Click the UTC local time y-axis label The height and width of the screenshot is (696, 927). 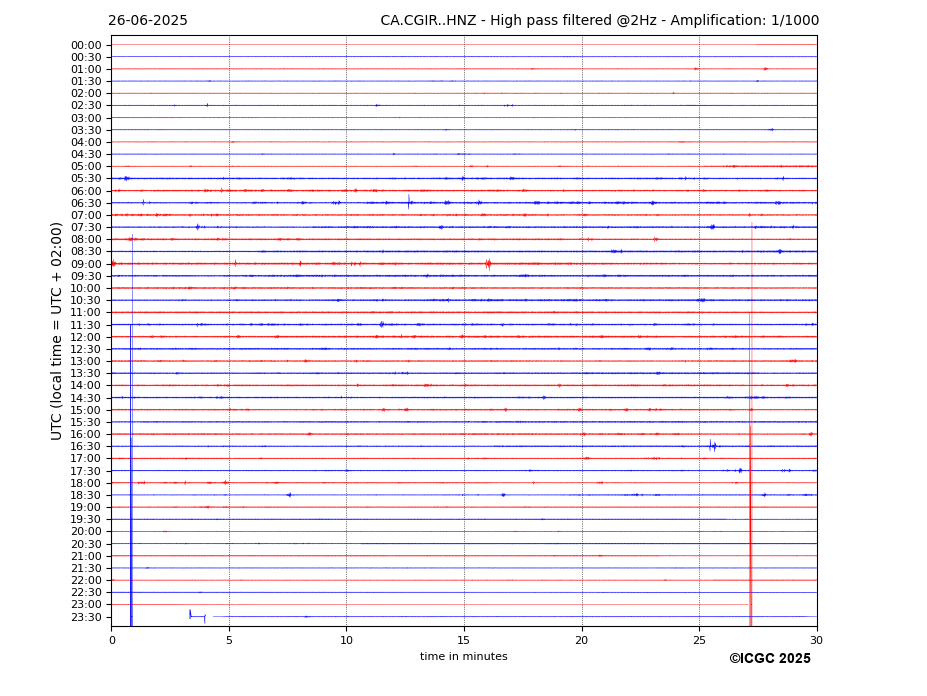[x=56, y=331]
